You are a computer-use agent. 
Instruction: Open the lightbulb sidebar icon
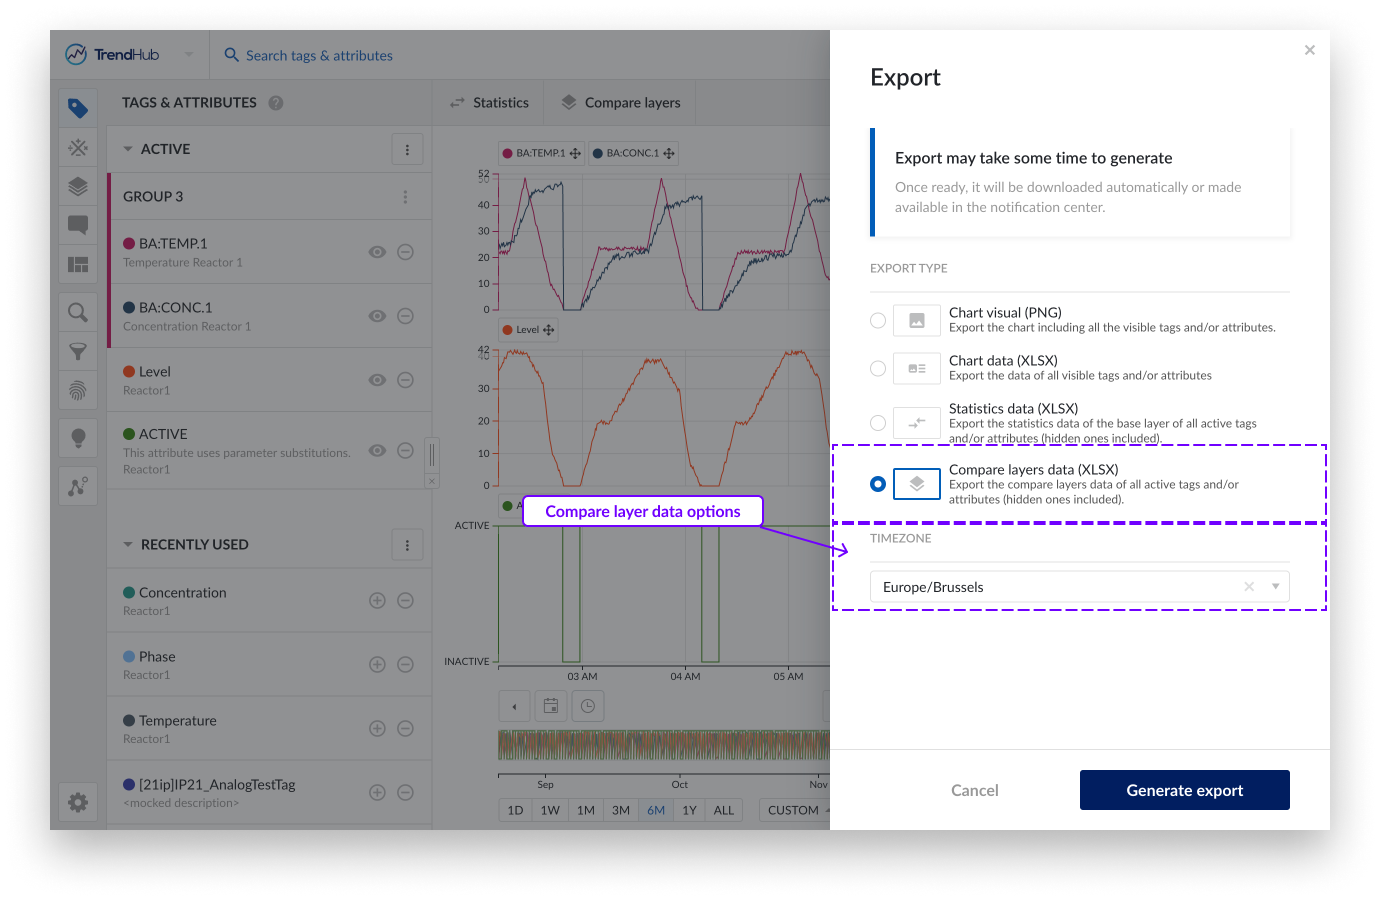pos(78,438)
